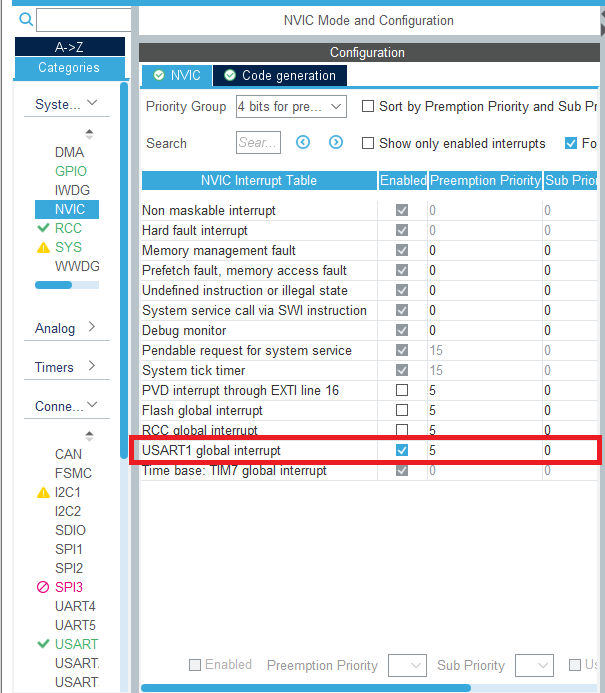The image size is (605, 693).
Task: Click the interrupt Search input field
Action: [x=258, y=142]
